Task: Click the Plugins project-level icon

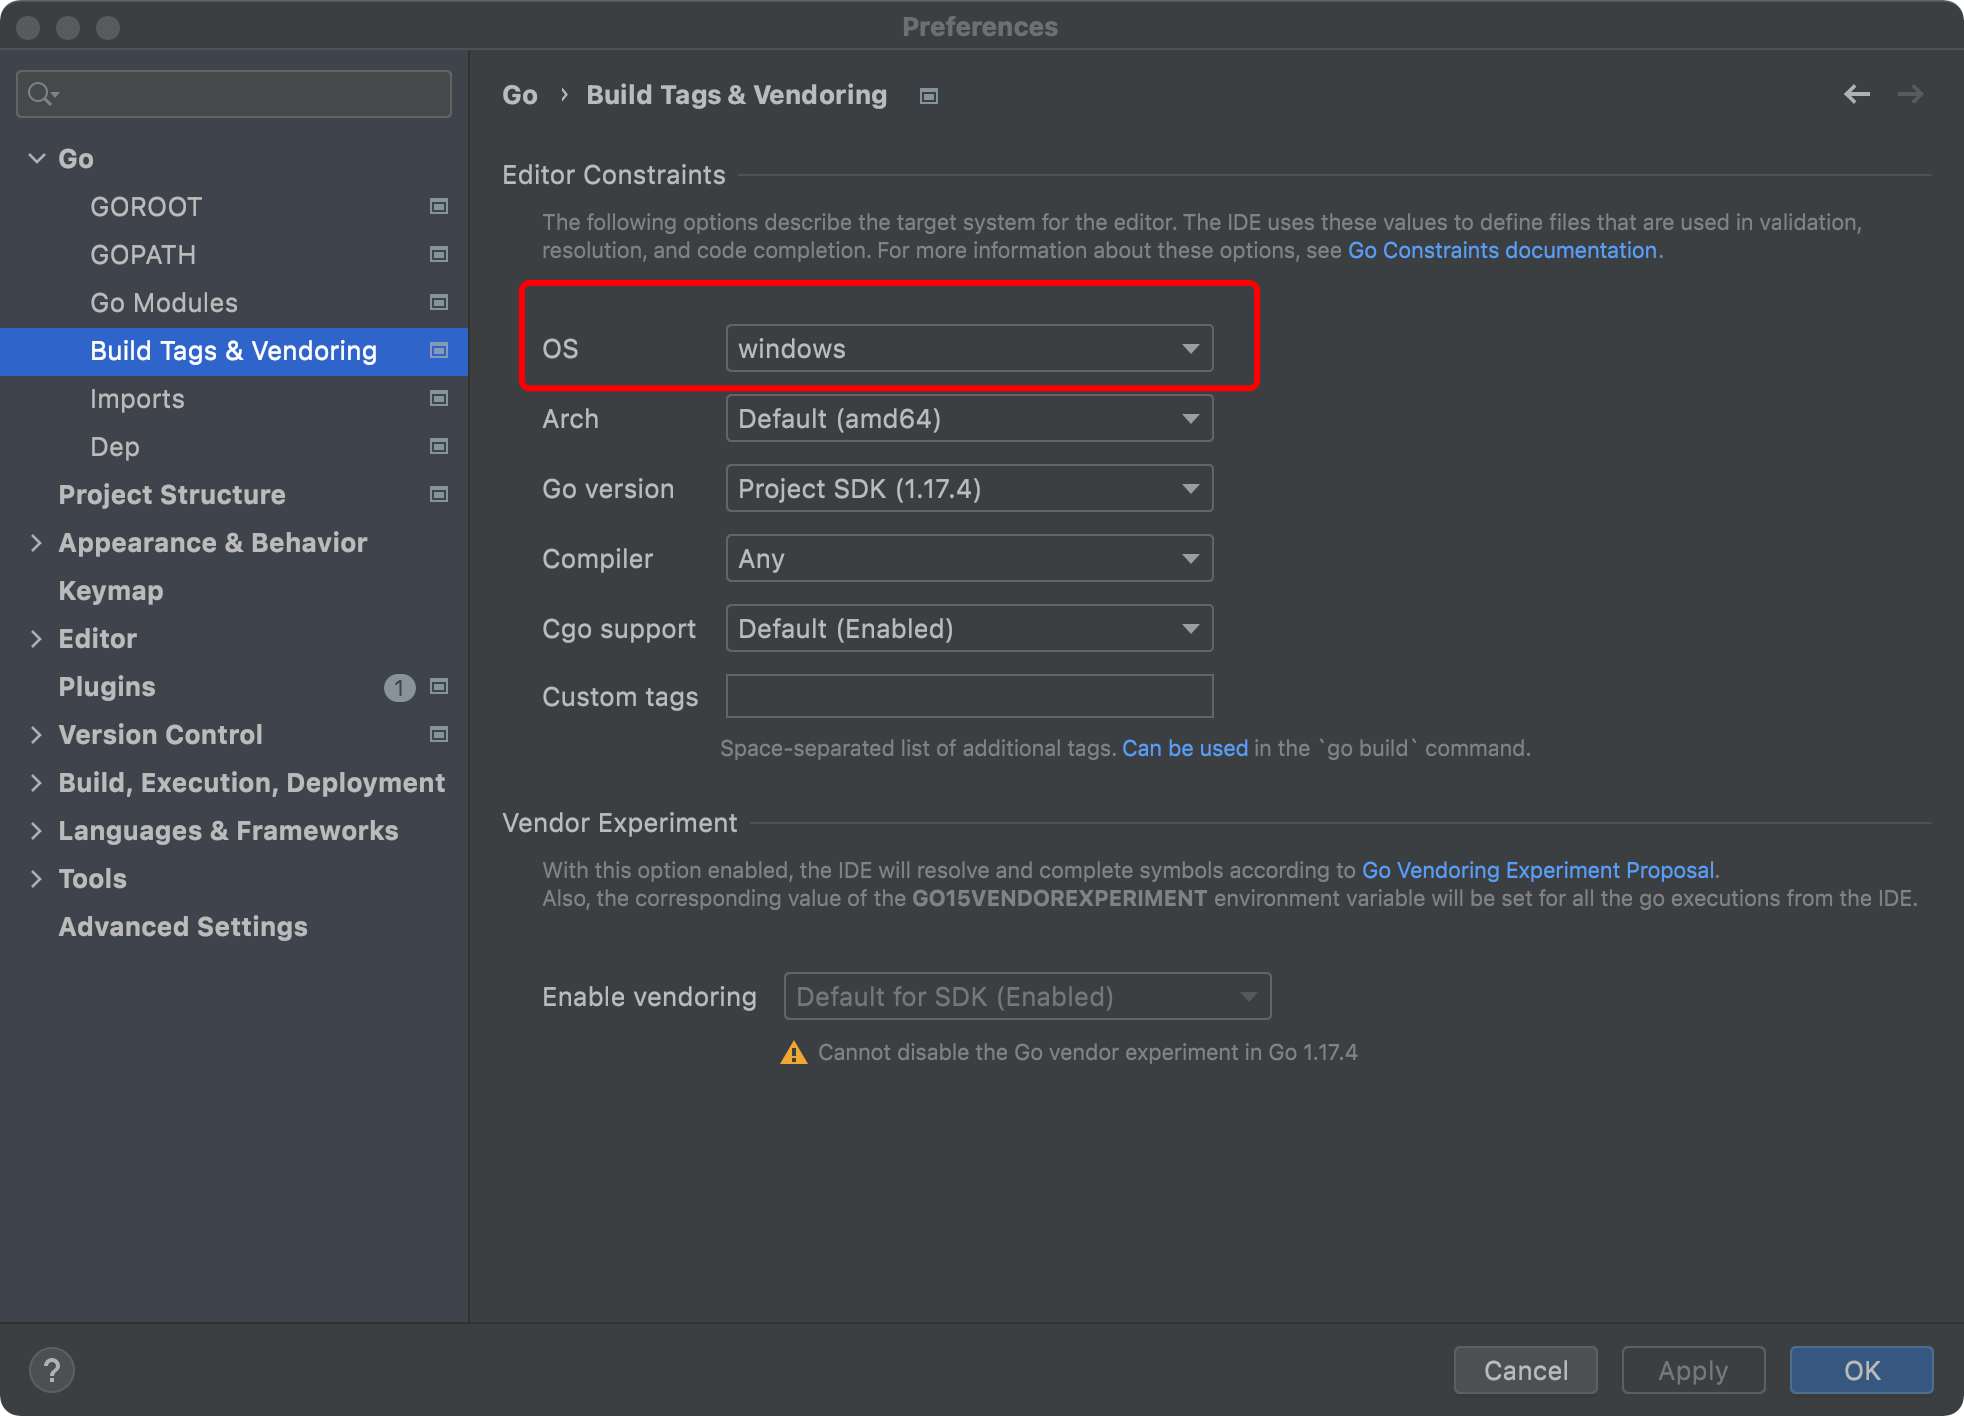Action: [438, 686]
